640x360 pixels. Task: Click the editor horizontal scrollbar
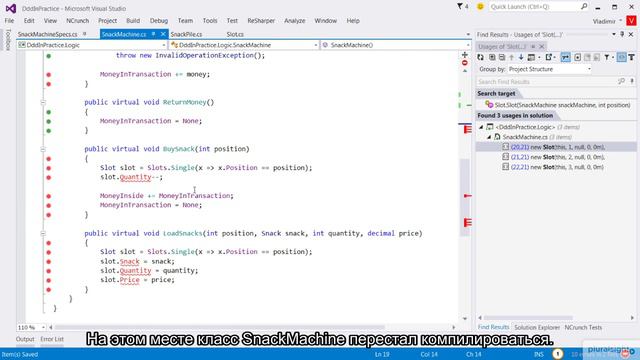pyautogui.click(x=220, y=327)
